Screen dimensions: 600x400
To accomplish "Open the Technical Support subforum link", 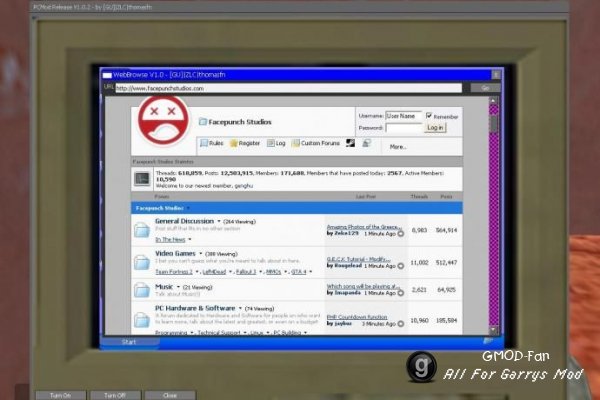I will 219,333.
